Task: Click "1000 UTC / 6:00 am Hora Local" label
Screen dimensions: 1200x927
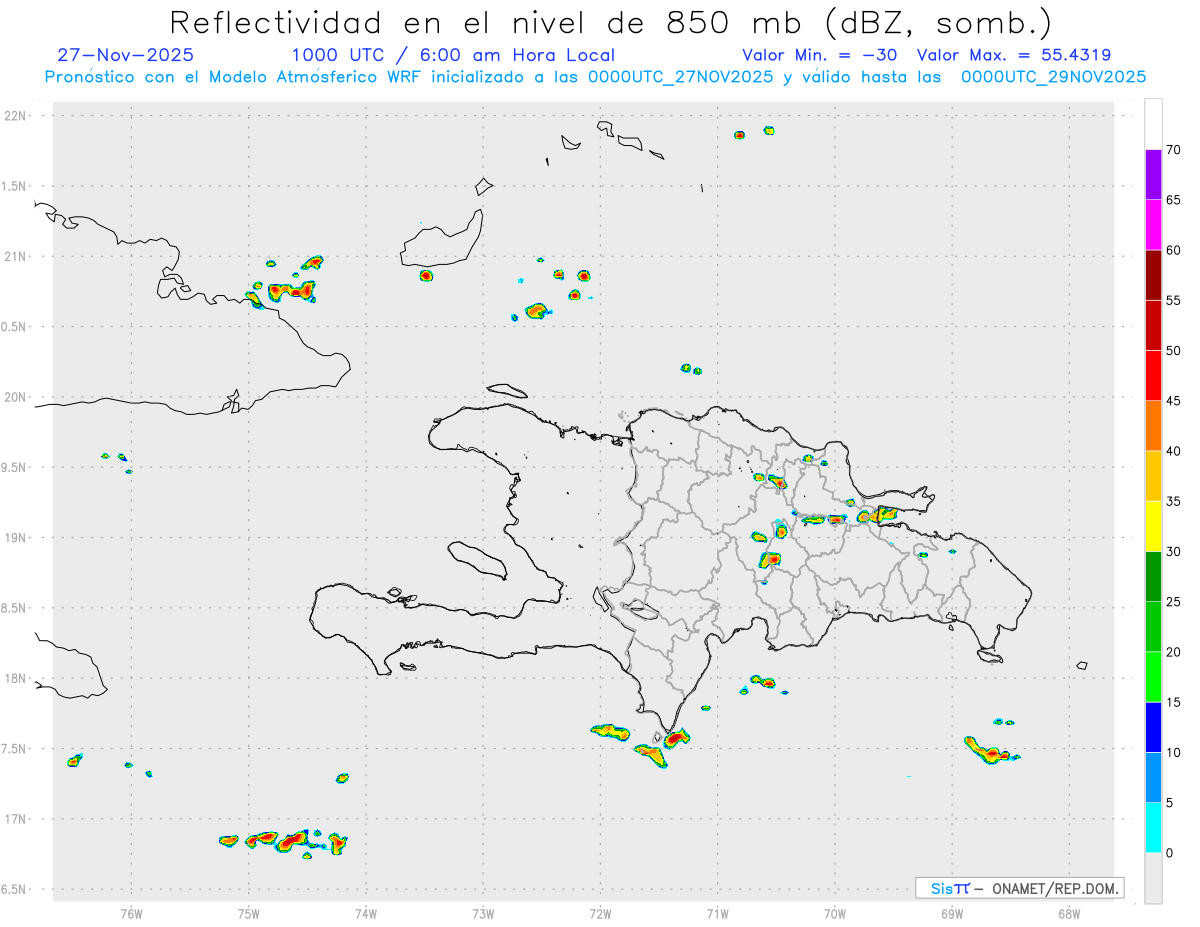Action: pos(453,55)
